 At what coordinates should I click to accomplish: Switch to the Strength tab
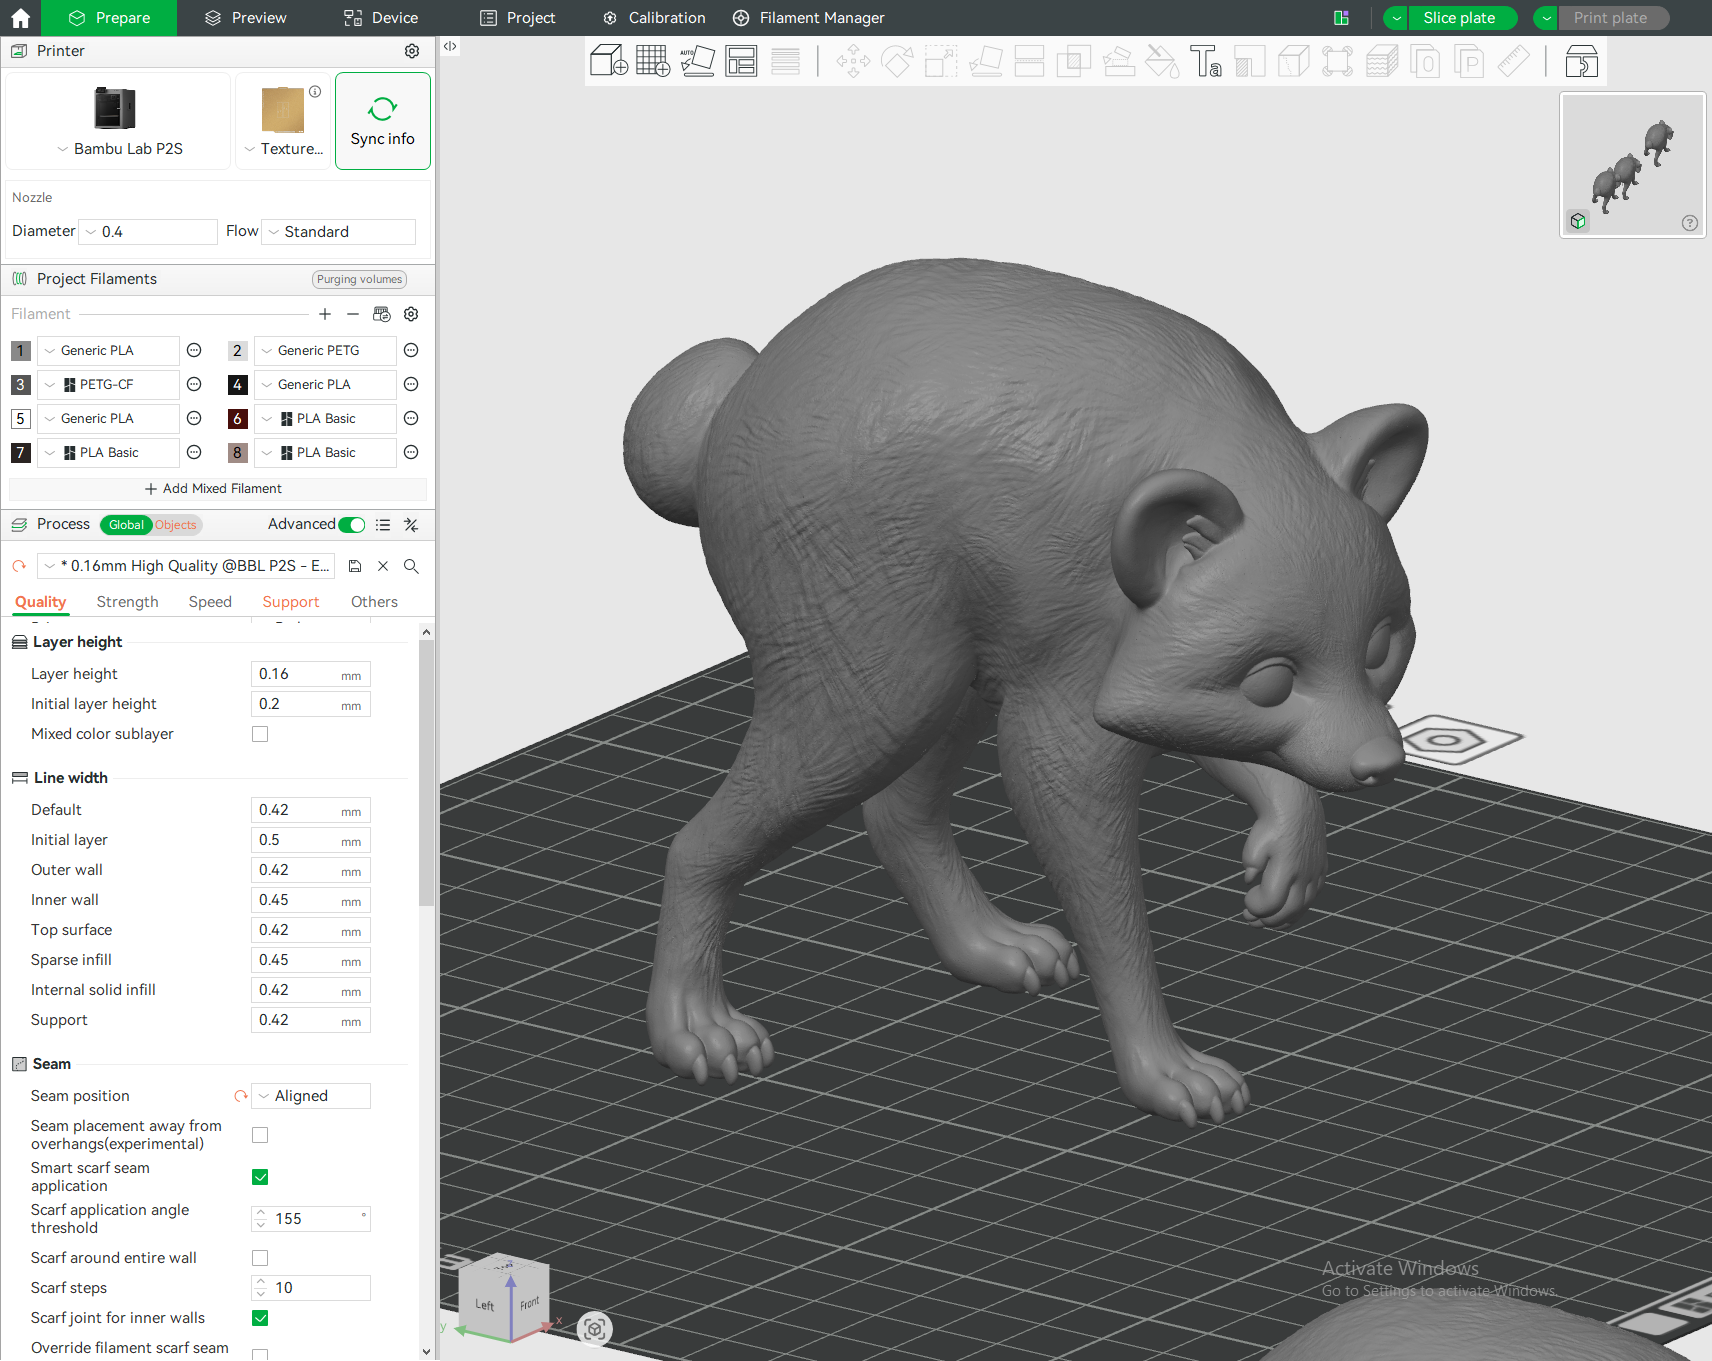[x=128, y=602]
